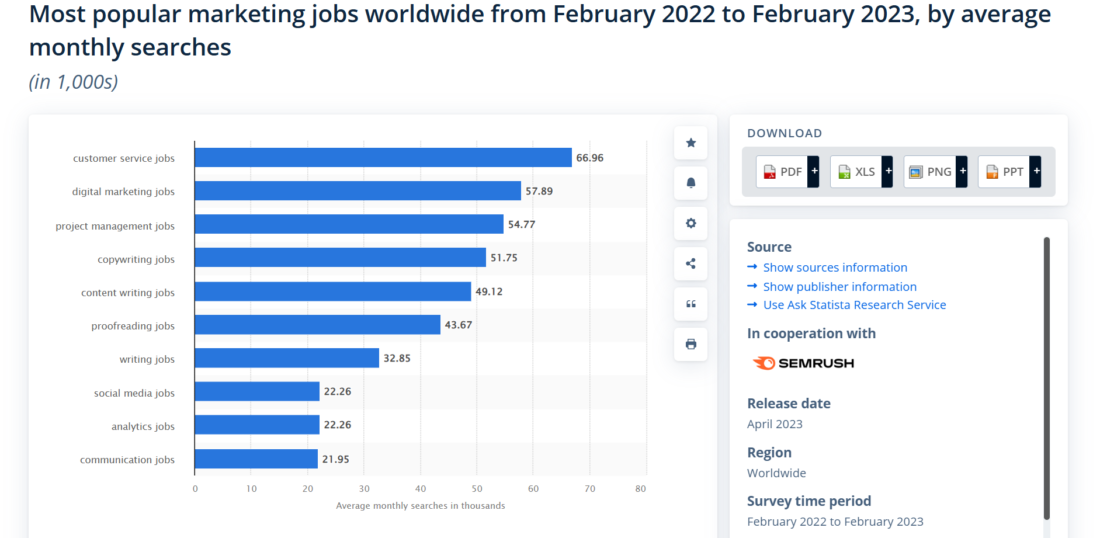Expand the plus next to XLS
1100x538 pixels.
(x=887, y=172)
